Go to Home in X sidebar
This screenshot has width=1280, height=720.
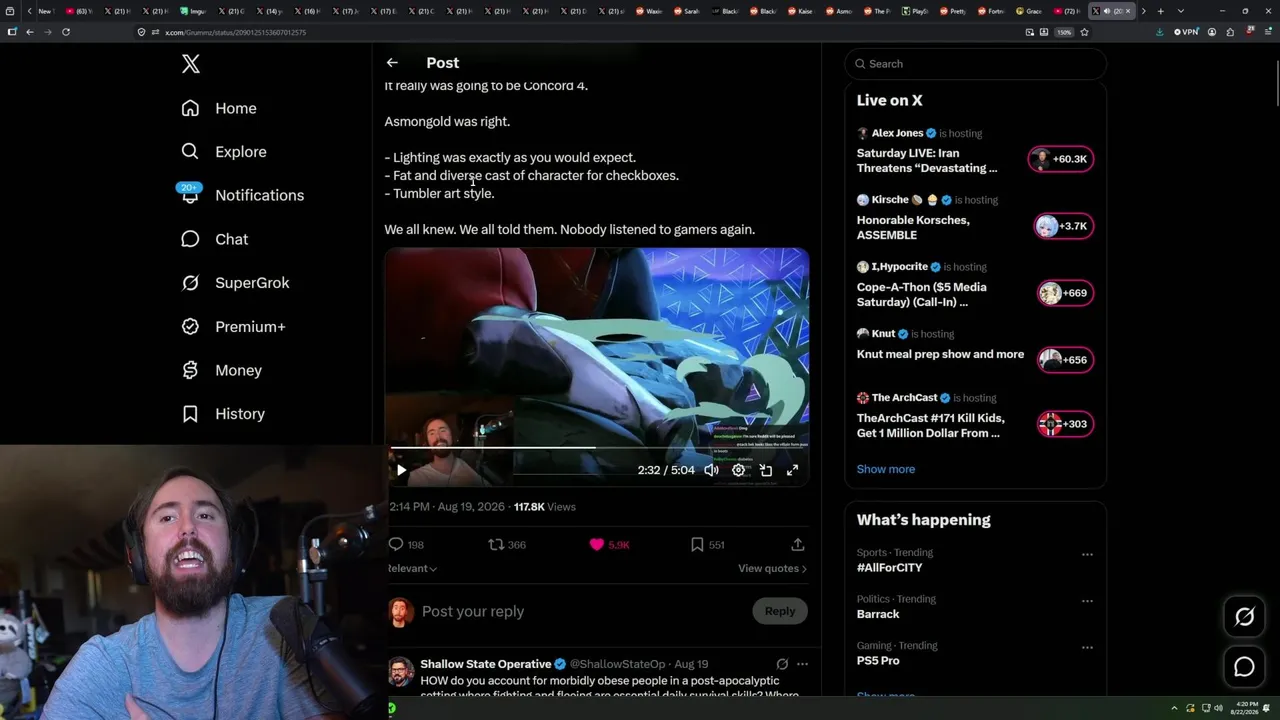(x=219, y=108)
